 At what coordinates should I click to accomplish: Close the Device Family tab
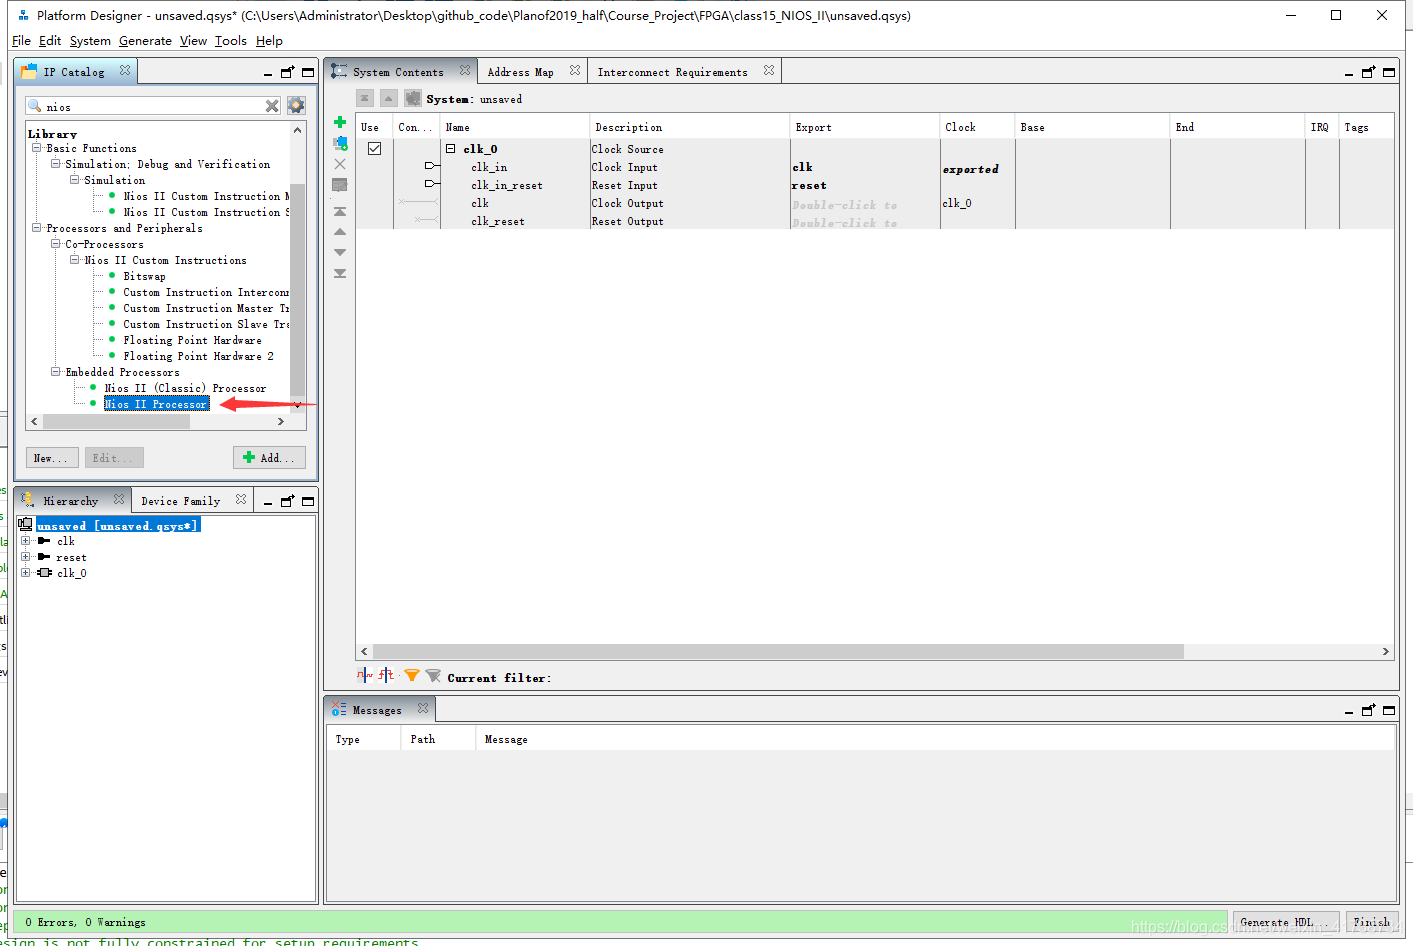pyautogui.click(x=241, y=498)
